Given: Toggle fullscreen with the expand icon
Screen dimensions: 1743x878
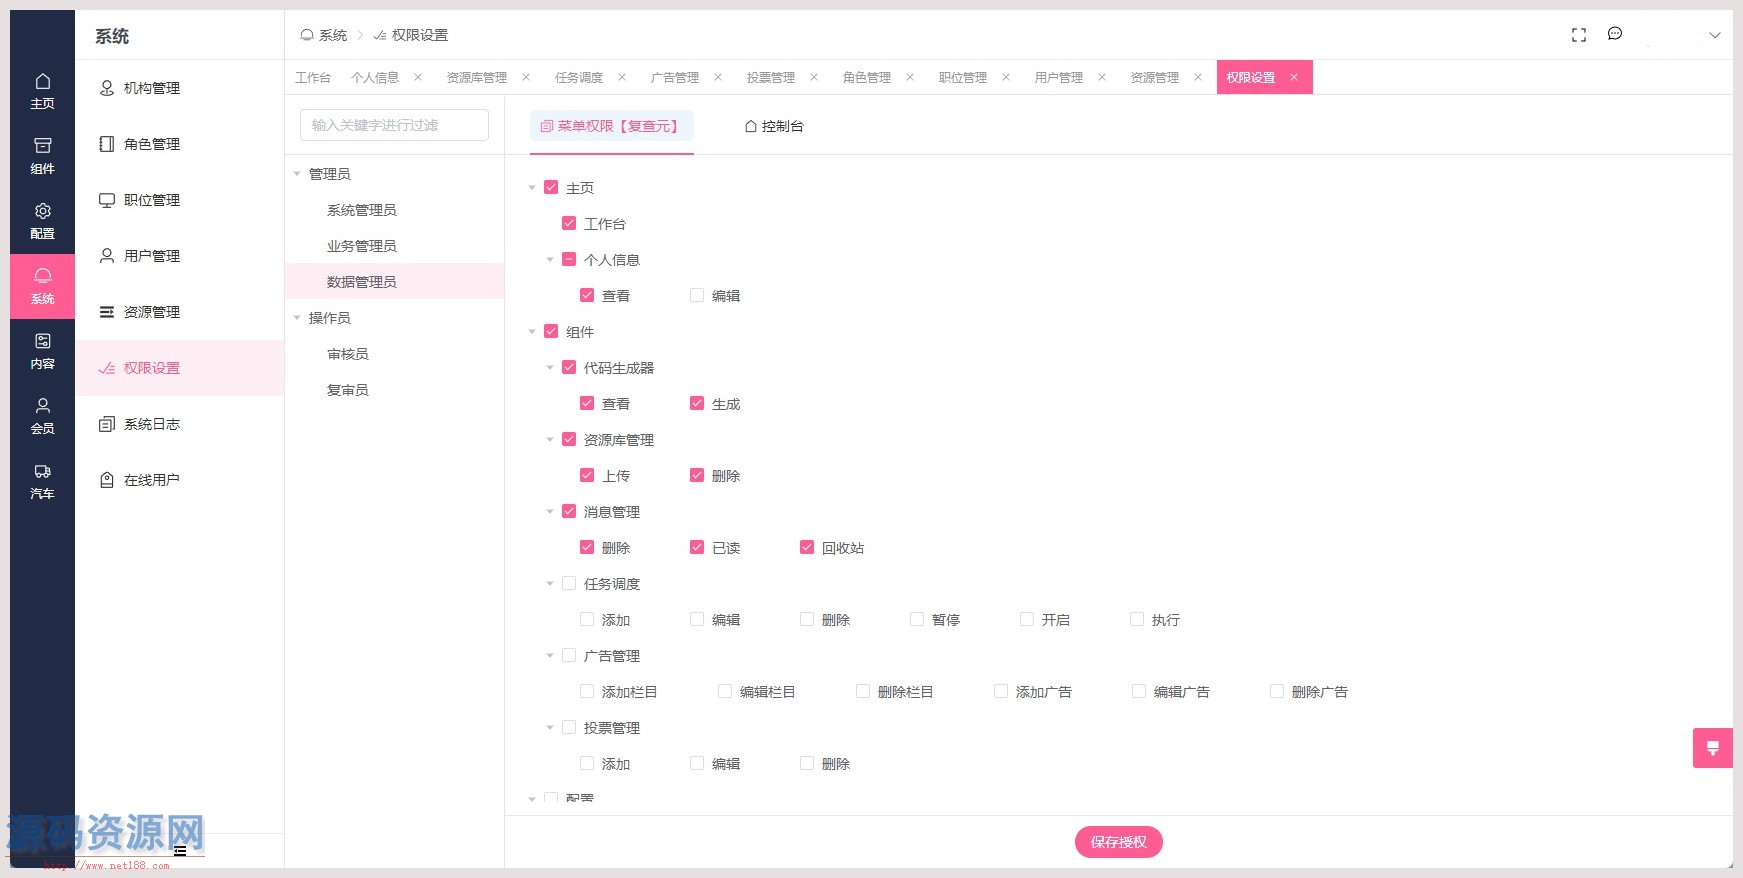Looking at the screenshot, I should click(x=1579, y=35).
